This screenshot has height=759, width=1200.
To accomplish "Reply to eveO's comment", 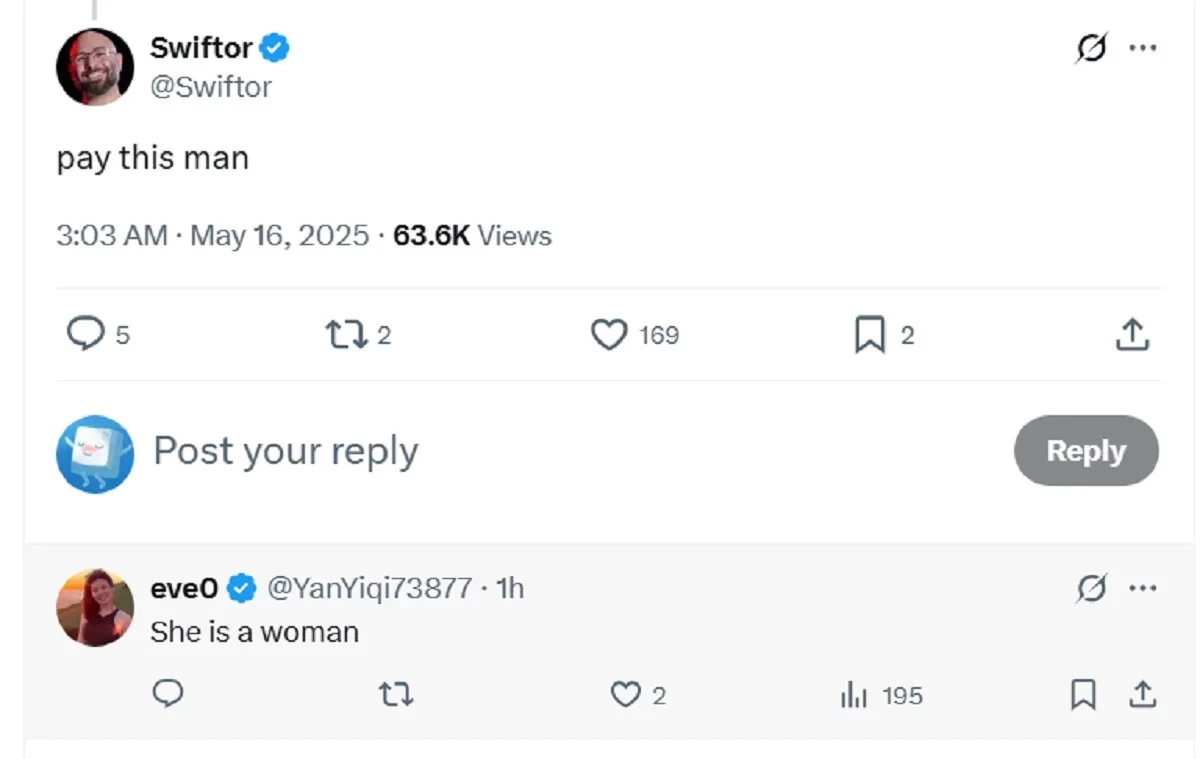I will tap(167, 694).
